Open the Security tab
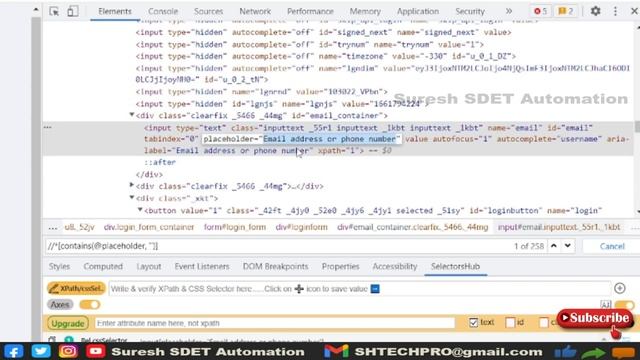Image resolution: width=640 pixels, height=360 pixels. (470, 11)
